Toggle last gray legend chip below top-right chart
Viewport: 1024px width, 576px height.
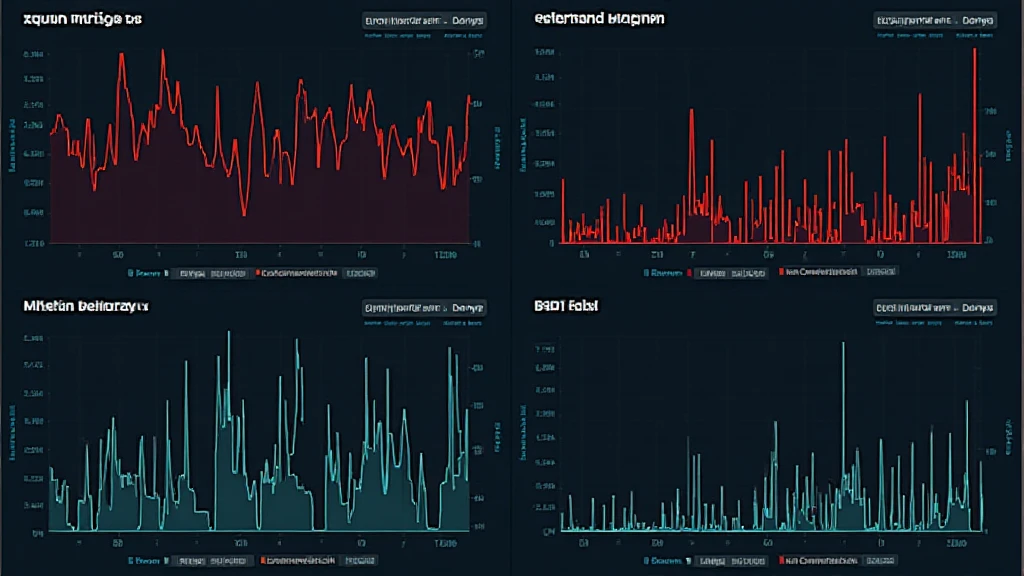click(881, 271)
